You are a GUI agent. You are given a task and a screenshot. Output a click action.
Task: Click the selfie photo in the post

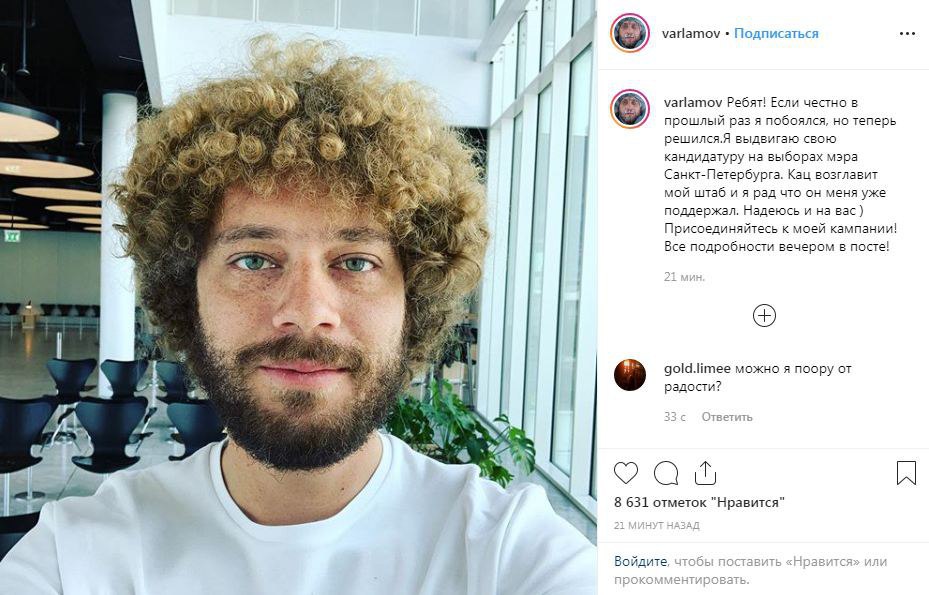299,298
